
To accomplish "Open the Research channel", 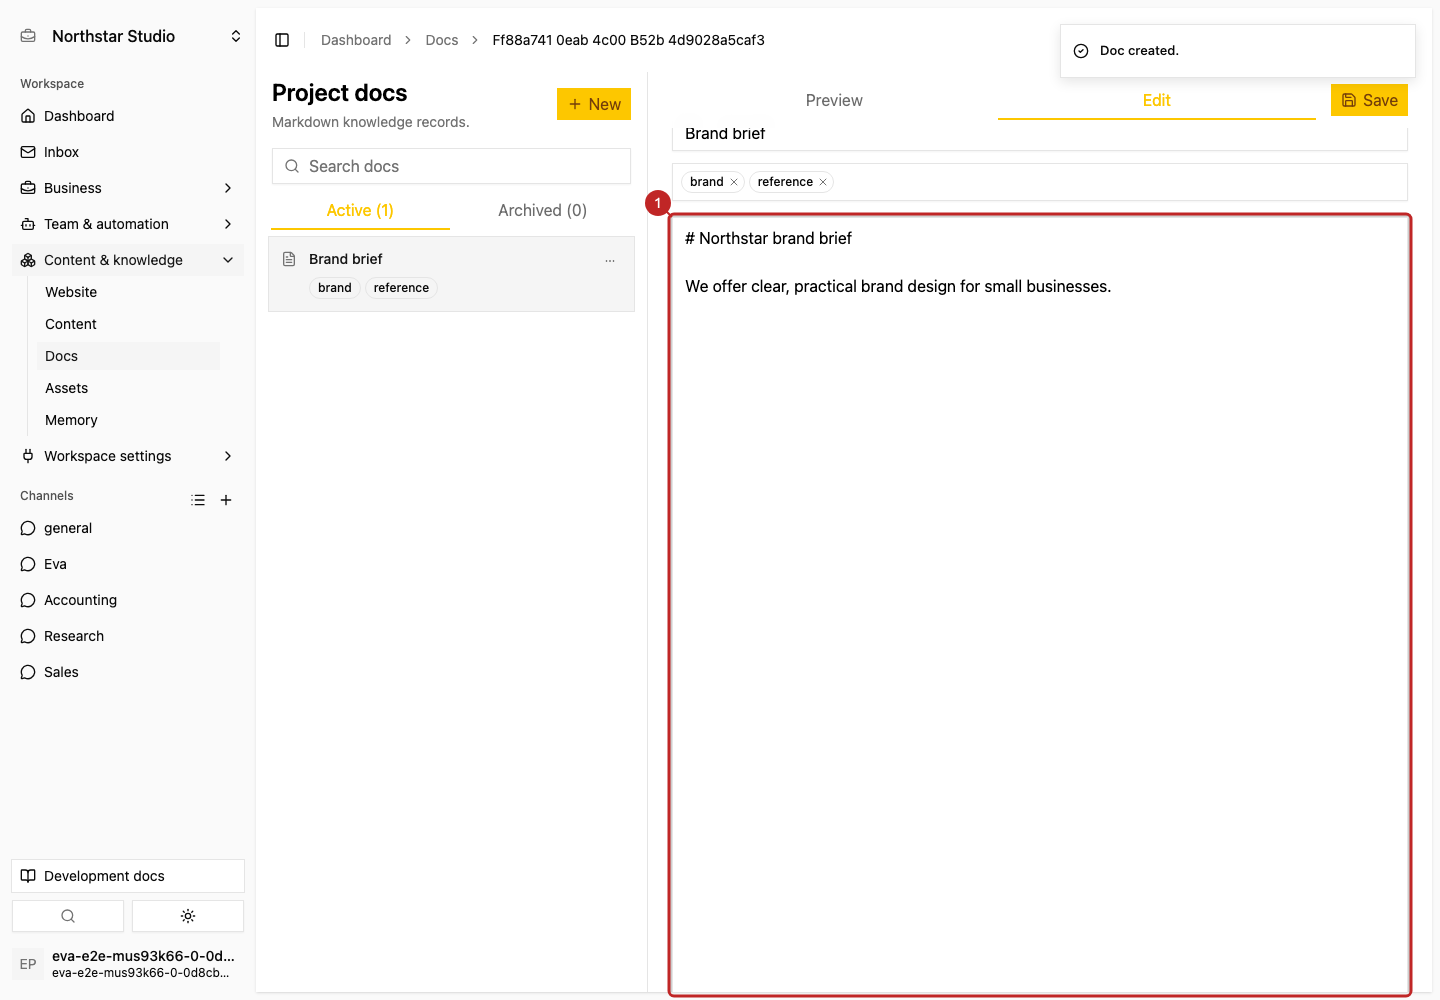I will click(128, 636).
